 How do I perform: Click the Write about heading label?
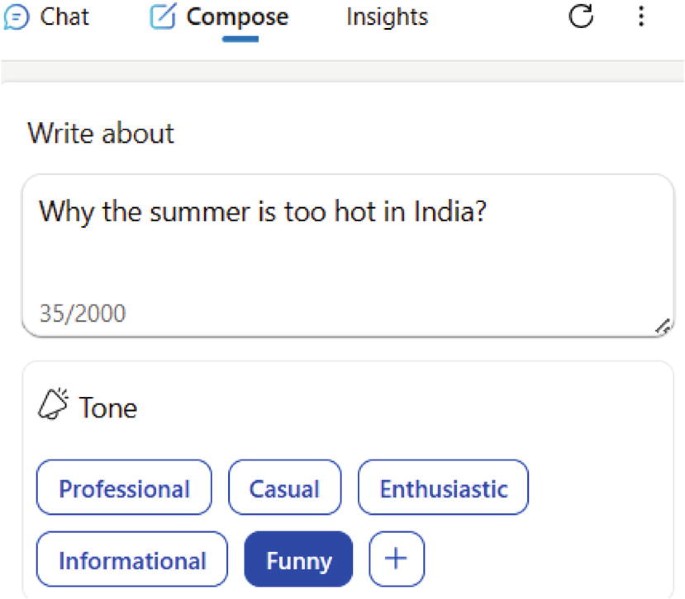coord(101,133)
